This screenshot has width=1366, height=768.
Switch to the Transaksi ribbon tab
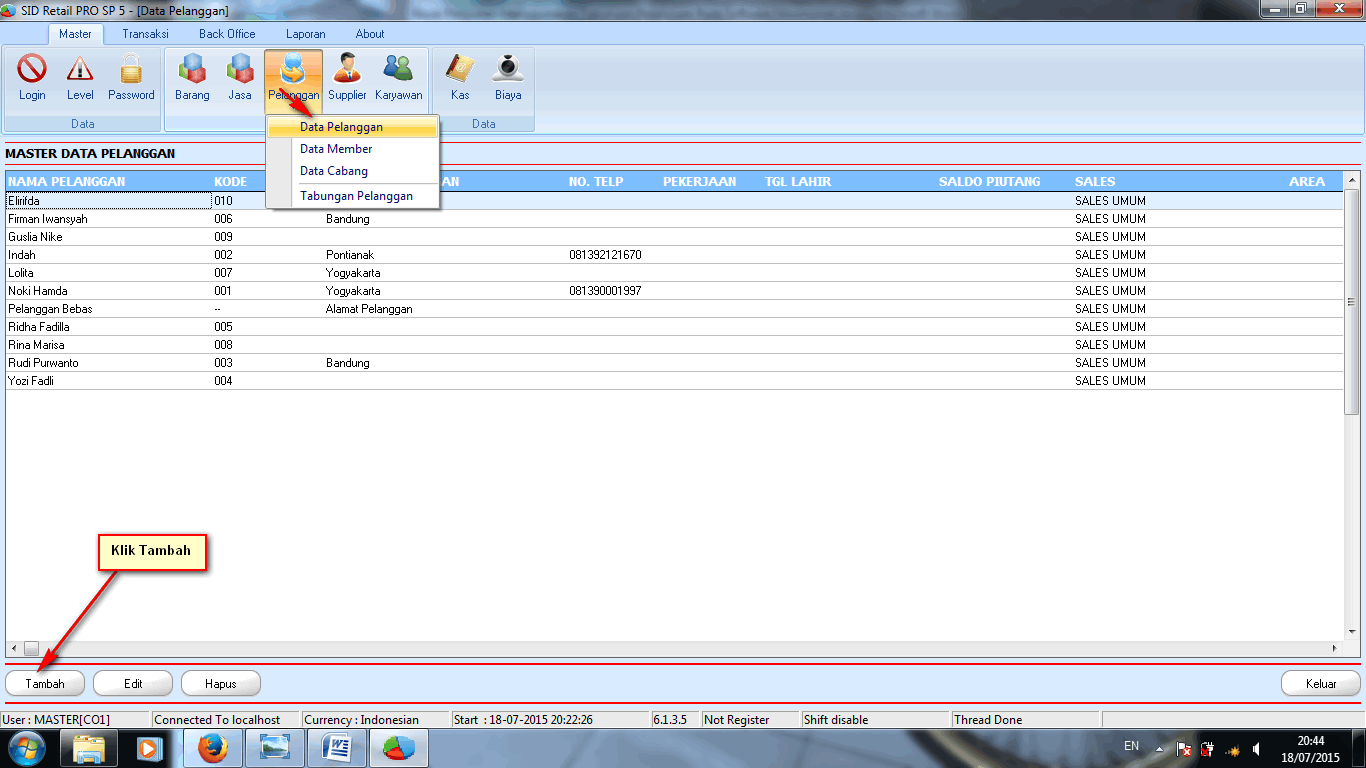[x=145, y=34]
